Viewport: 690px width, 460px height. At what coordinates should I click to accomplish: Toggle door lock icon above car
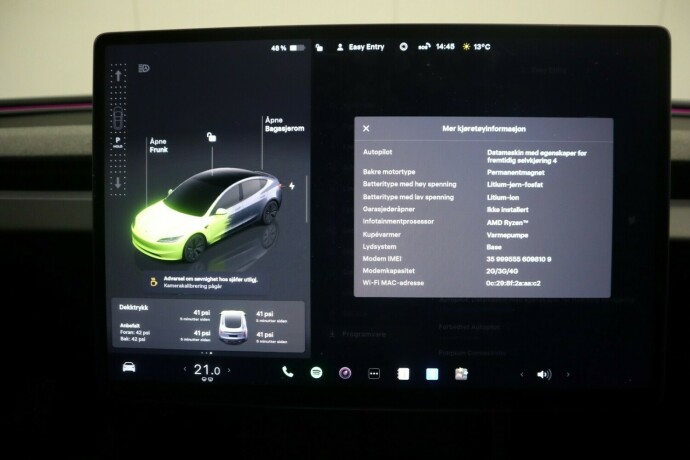[x=212, y=137]
